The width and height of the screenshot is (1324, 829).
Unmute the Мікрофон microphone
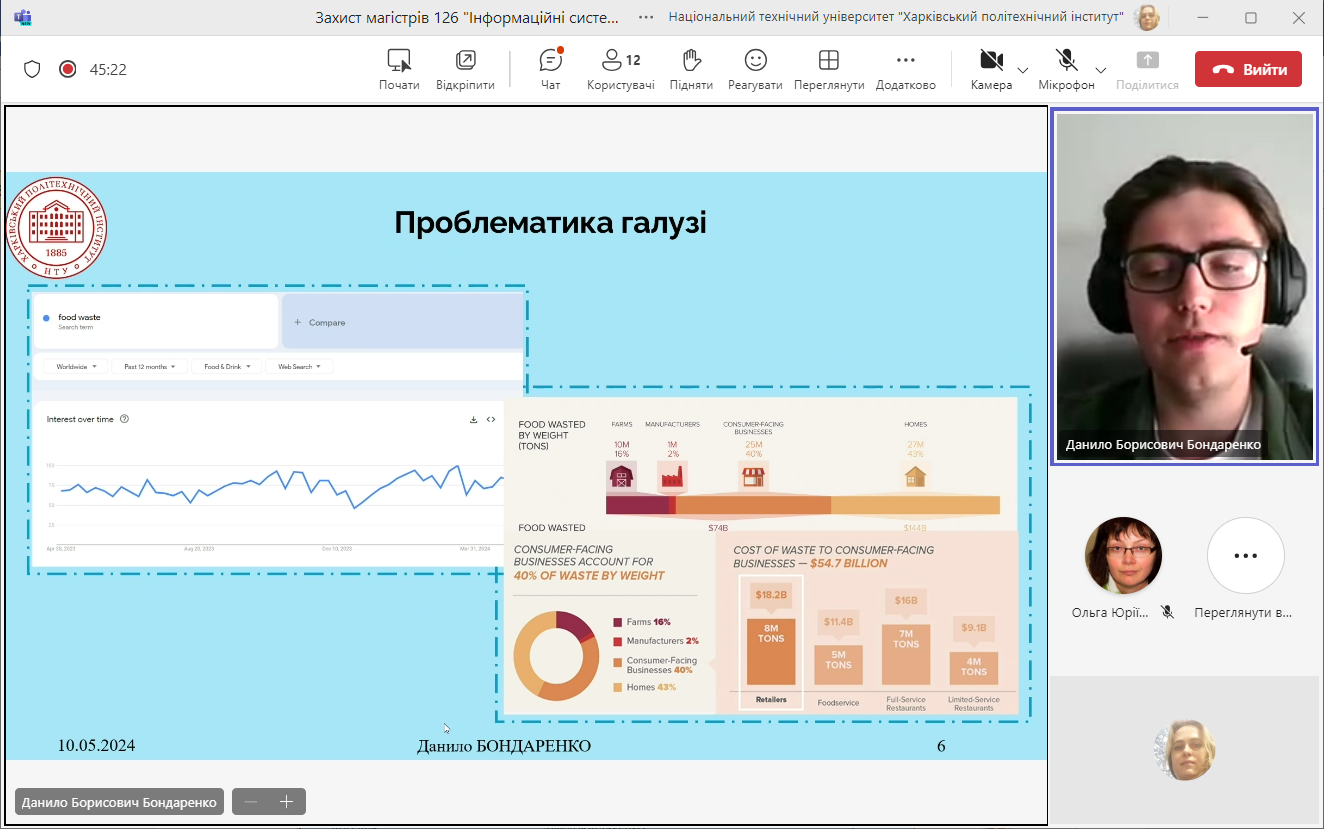point(1066,69)
